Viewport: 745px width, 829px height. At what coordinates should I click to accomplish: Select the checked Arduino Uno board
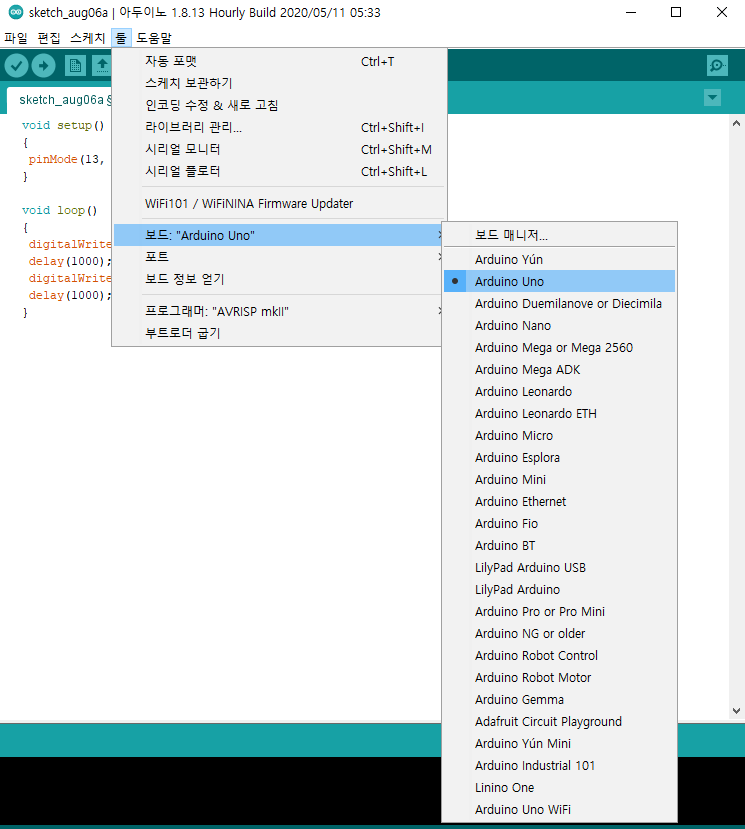(559, 281)
